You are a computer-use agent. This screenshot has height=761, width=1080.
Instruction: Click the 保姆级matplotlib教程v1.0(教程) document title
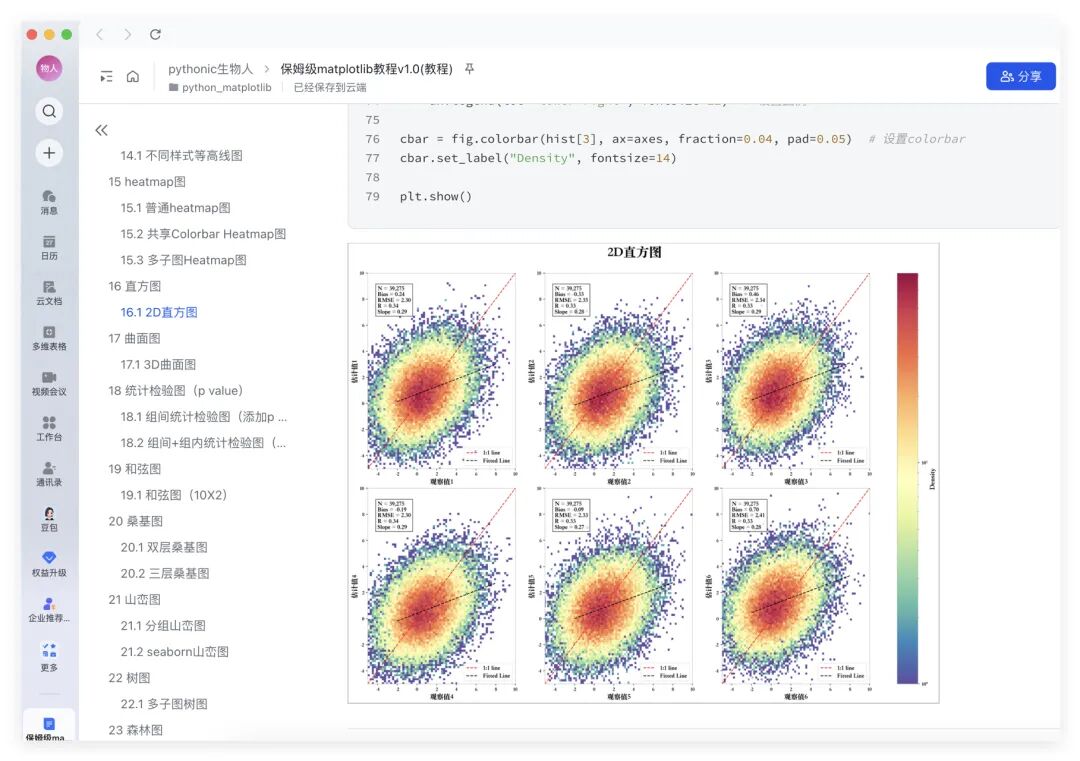pyautogui.click(x=366, y=69)
